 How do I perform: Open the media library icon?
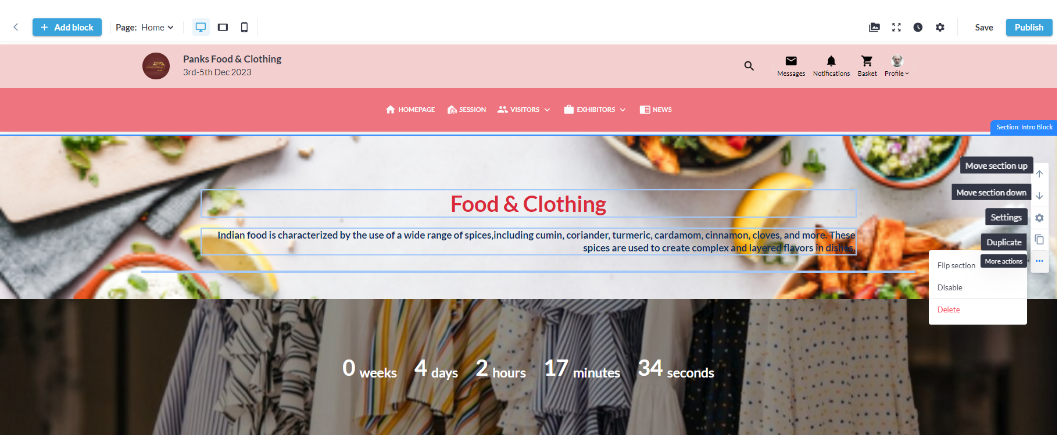874,28
